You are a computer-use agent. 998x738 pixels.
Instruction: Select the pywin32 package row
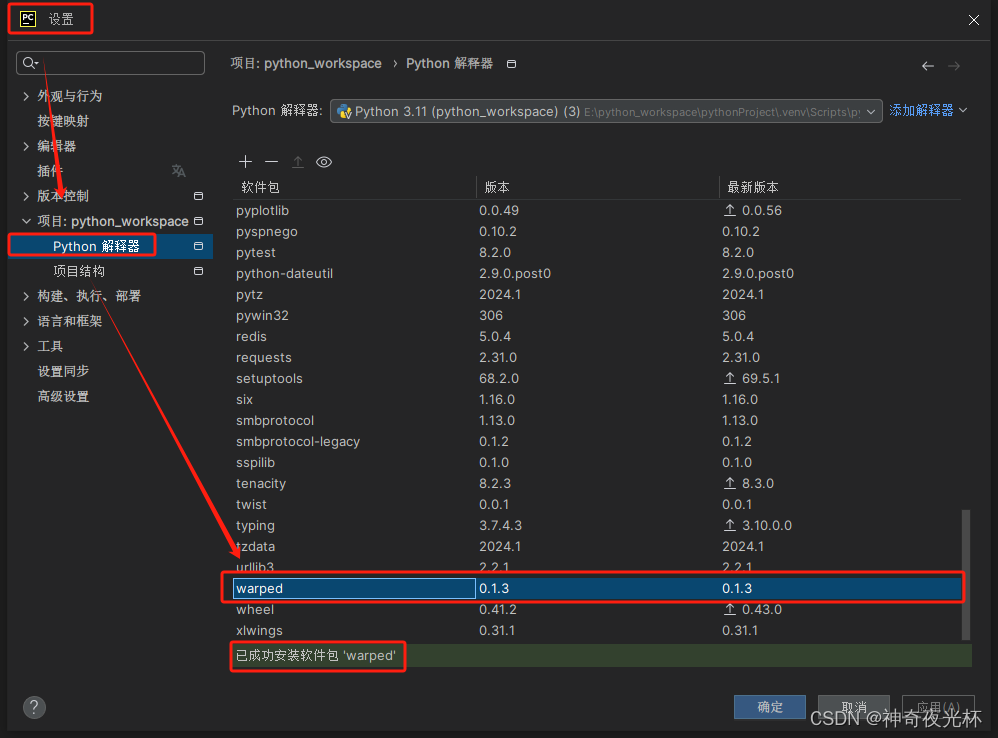[x=597, y=315]
